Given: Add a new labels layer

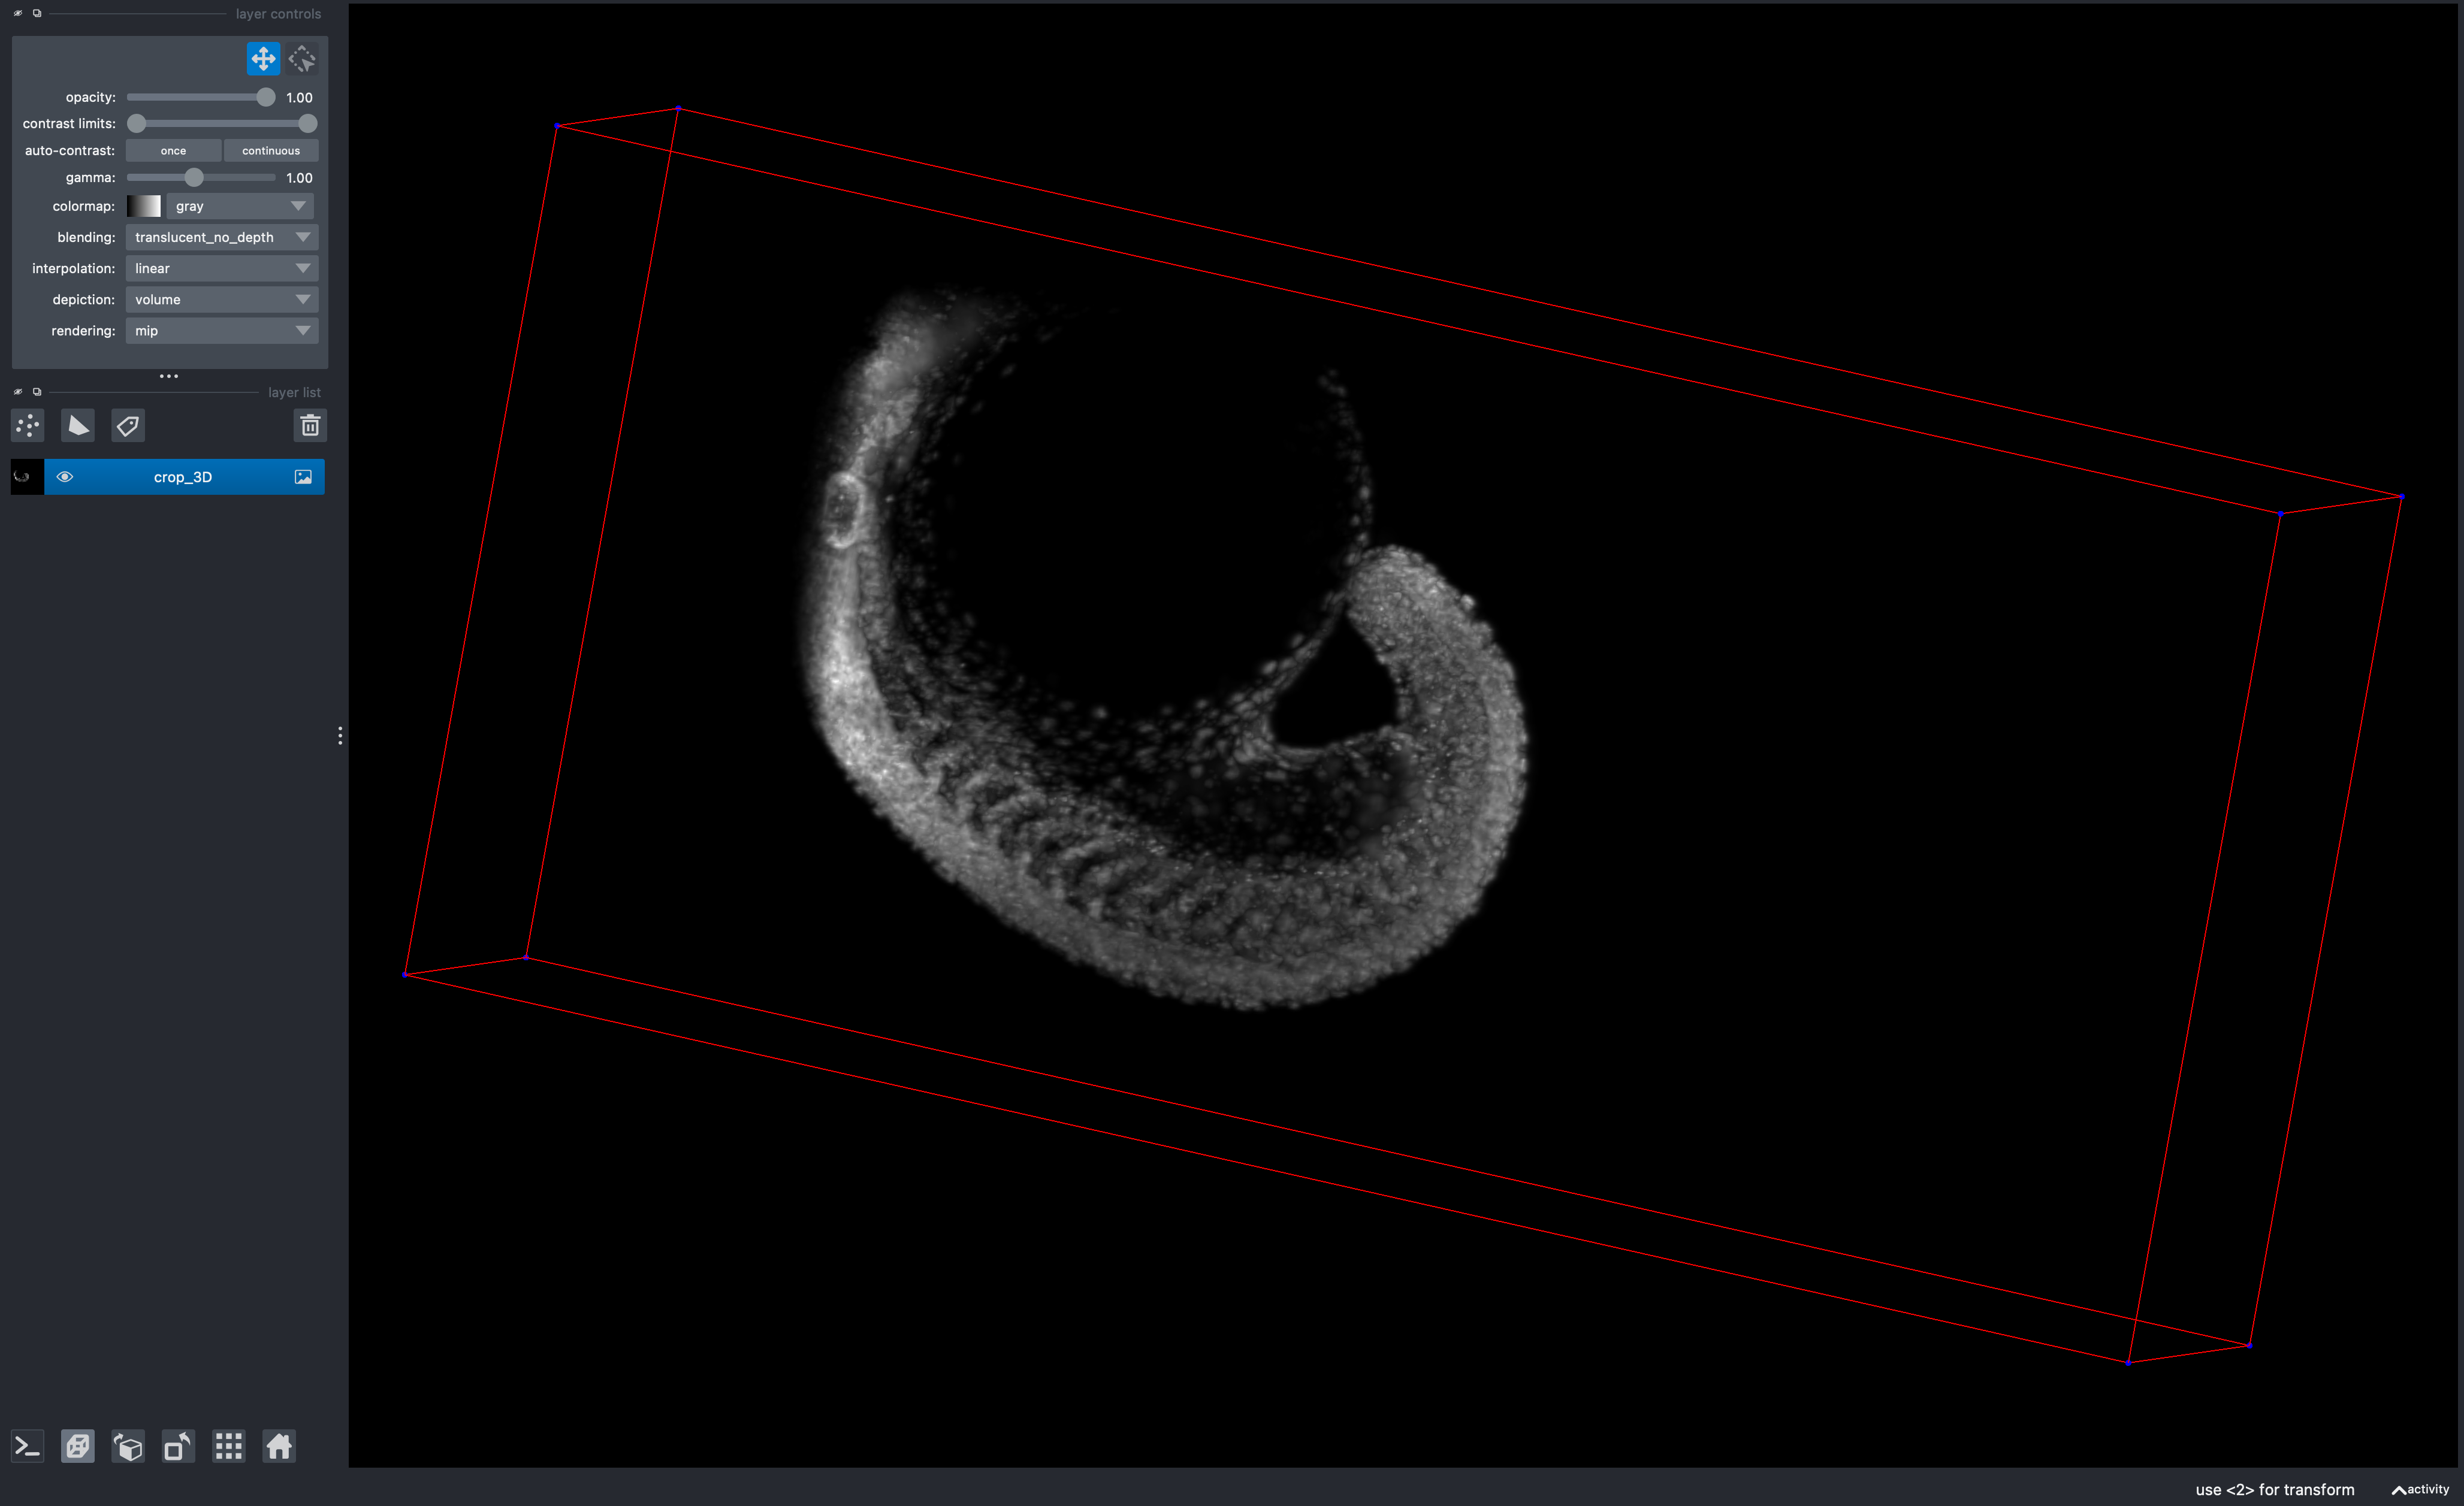Looking at the screenshot, I should pyautogui.click(x=128, y=426).
